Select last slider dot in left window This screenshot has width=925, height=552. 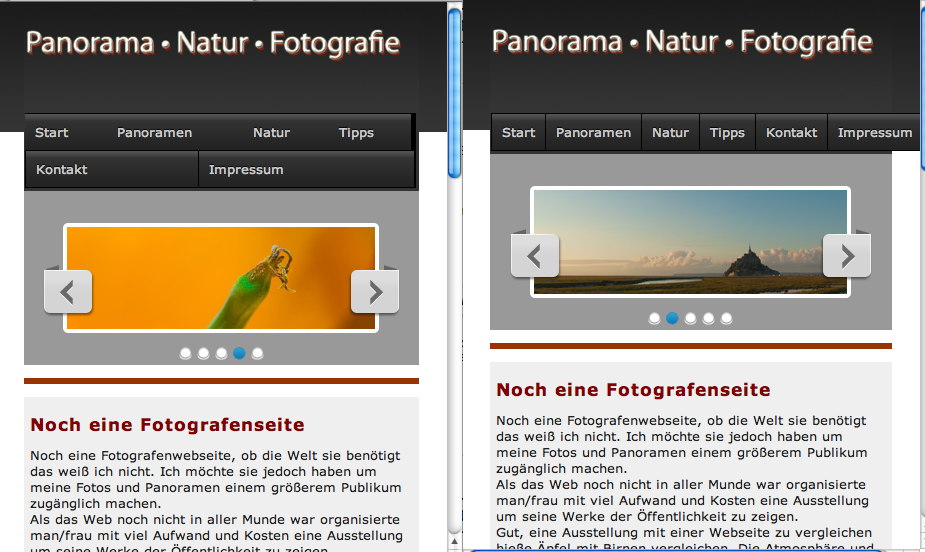click(x=258, y=353)
